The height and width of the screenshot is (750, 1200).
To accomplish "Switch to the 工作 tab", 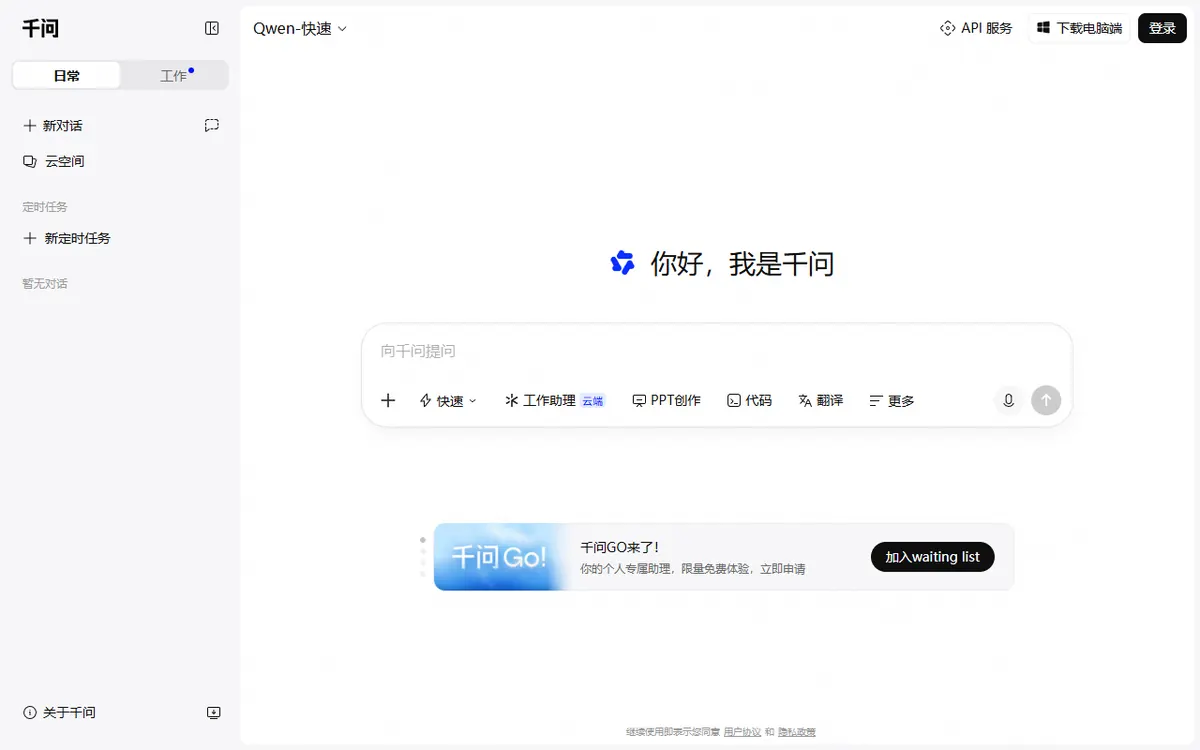I will [x=174, y=75].
